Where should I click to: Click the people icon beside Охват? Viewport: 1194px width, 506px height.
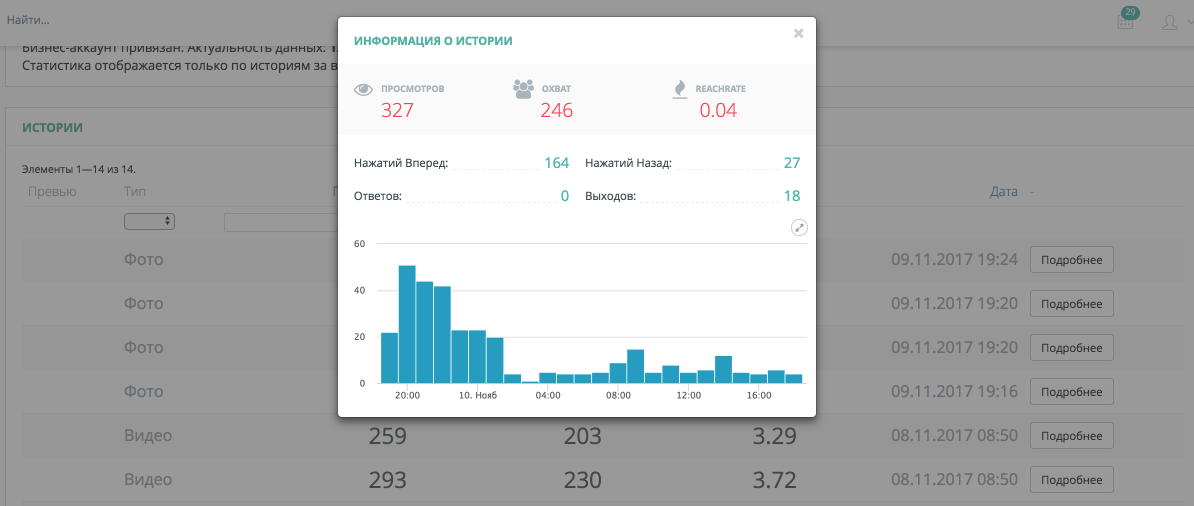(523, 89)
